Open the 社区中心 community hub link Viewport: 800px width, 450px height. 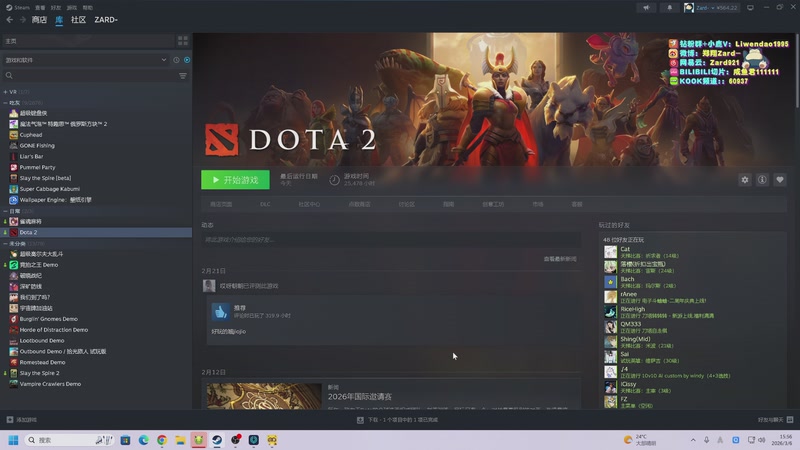click(309, 204)
